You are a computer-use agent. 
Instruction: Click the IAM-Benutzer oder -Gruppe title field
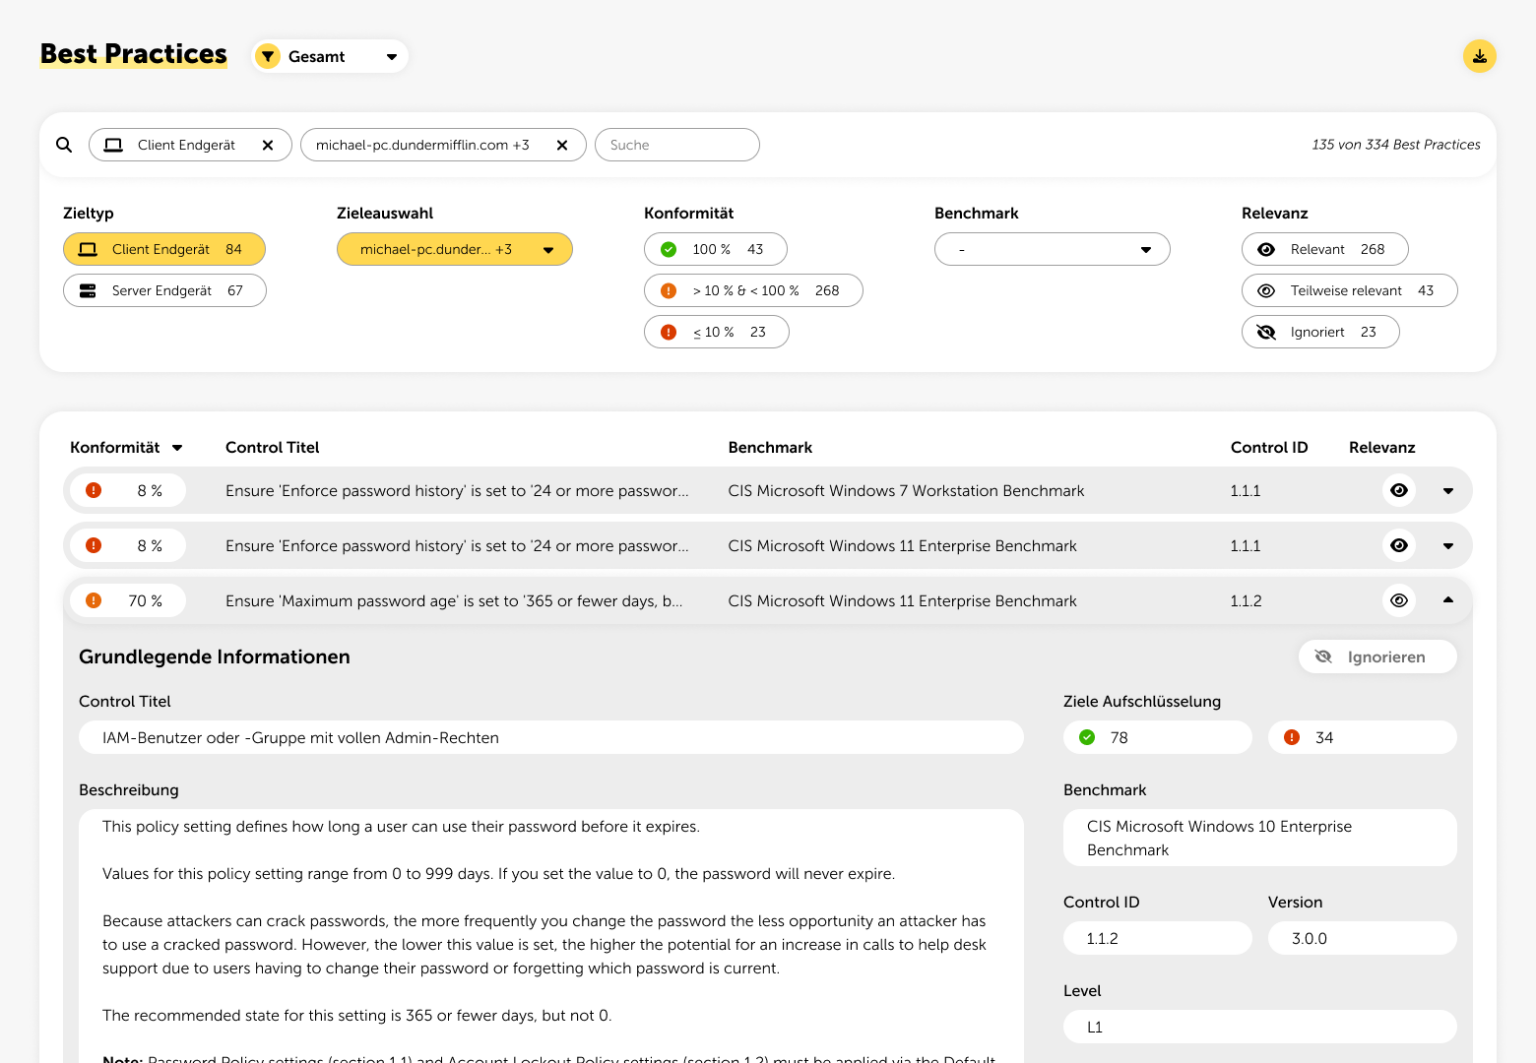point(551,737)
